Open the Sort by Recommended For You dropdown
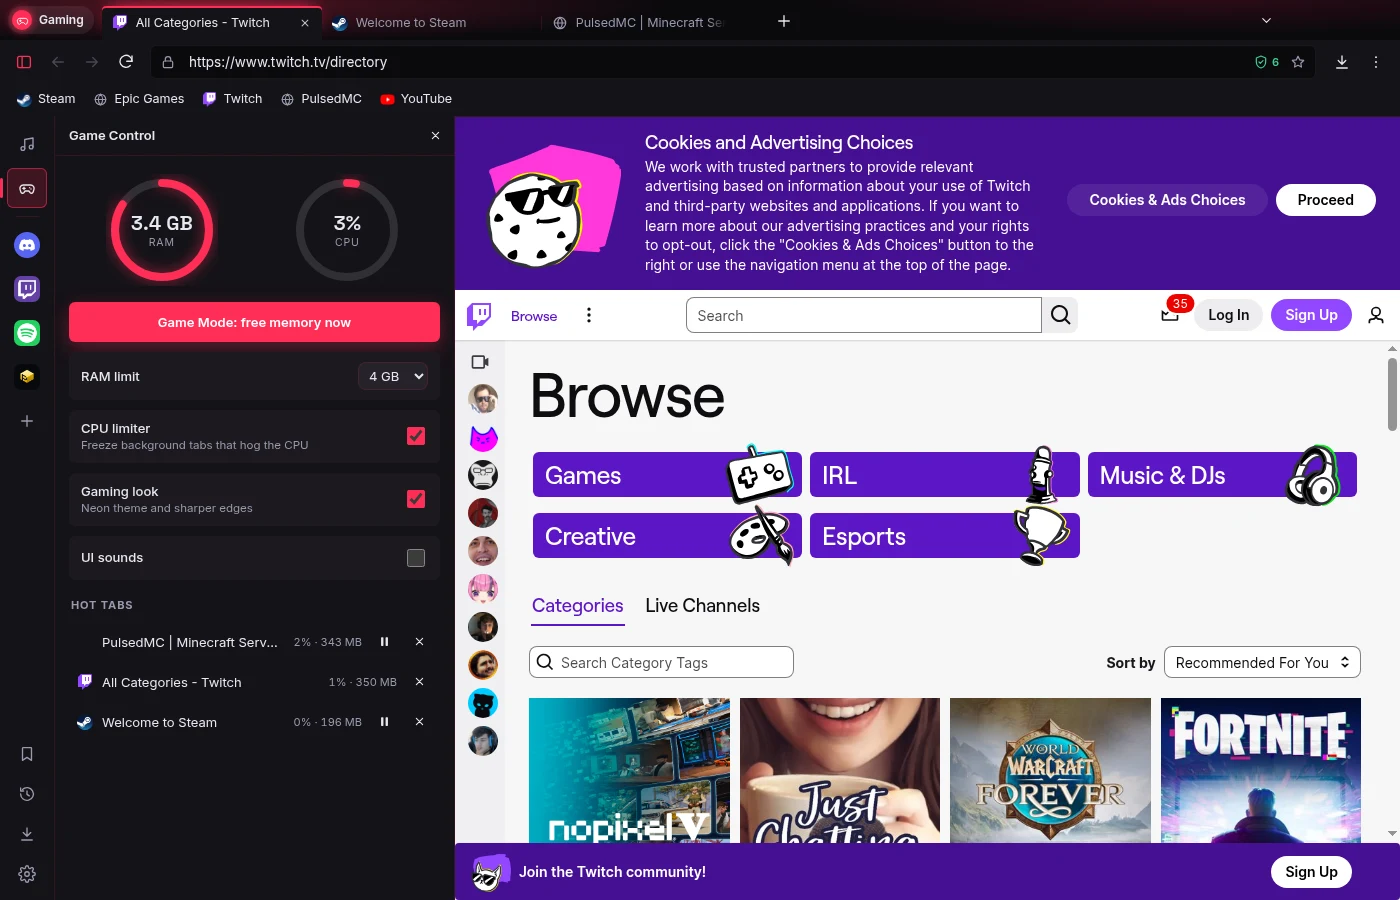The height and width of the screenshot is (900, 1400). 1262,662
